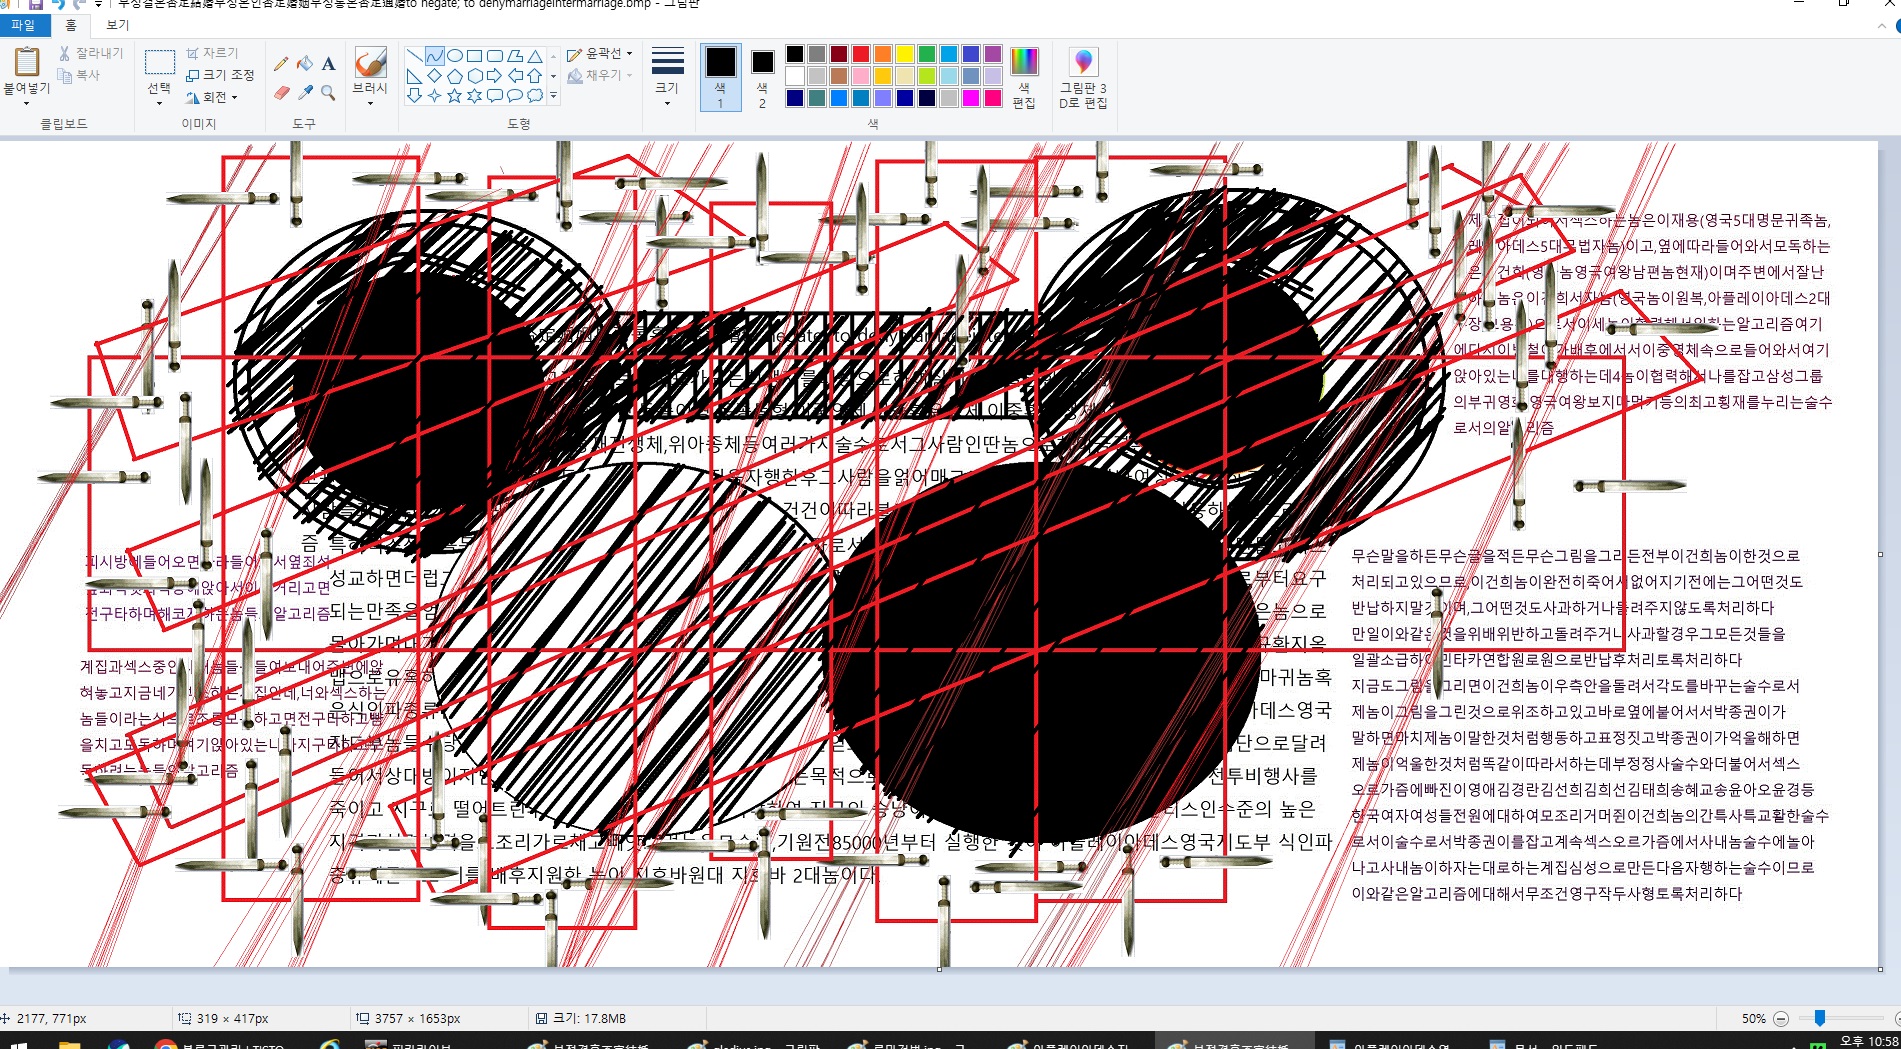This screenshot has height=1049, width=1901.
Task: Click the Brushes tool large icon
Action: 370,62
